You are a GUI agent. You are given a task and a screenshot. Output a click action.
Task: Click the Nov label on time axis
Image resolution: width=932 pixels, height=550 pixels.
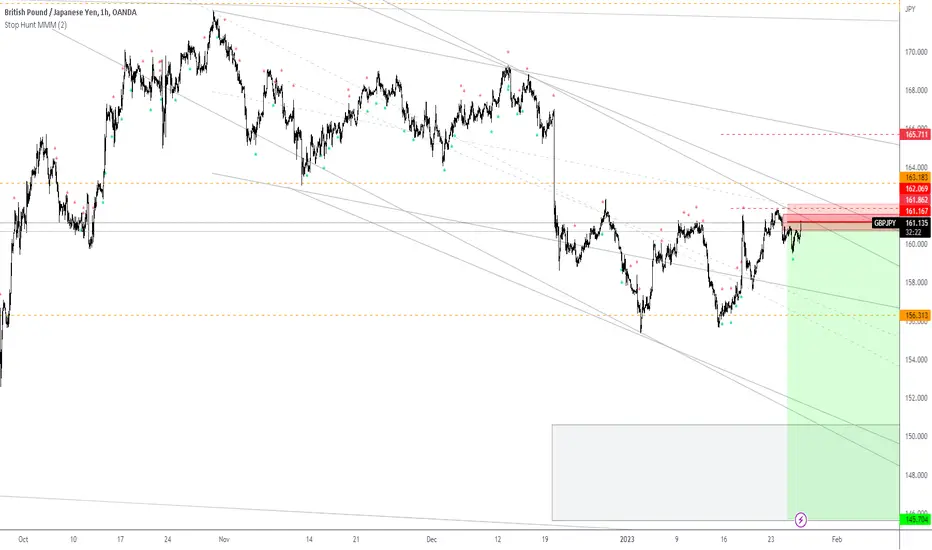point(224,540)
